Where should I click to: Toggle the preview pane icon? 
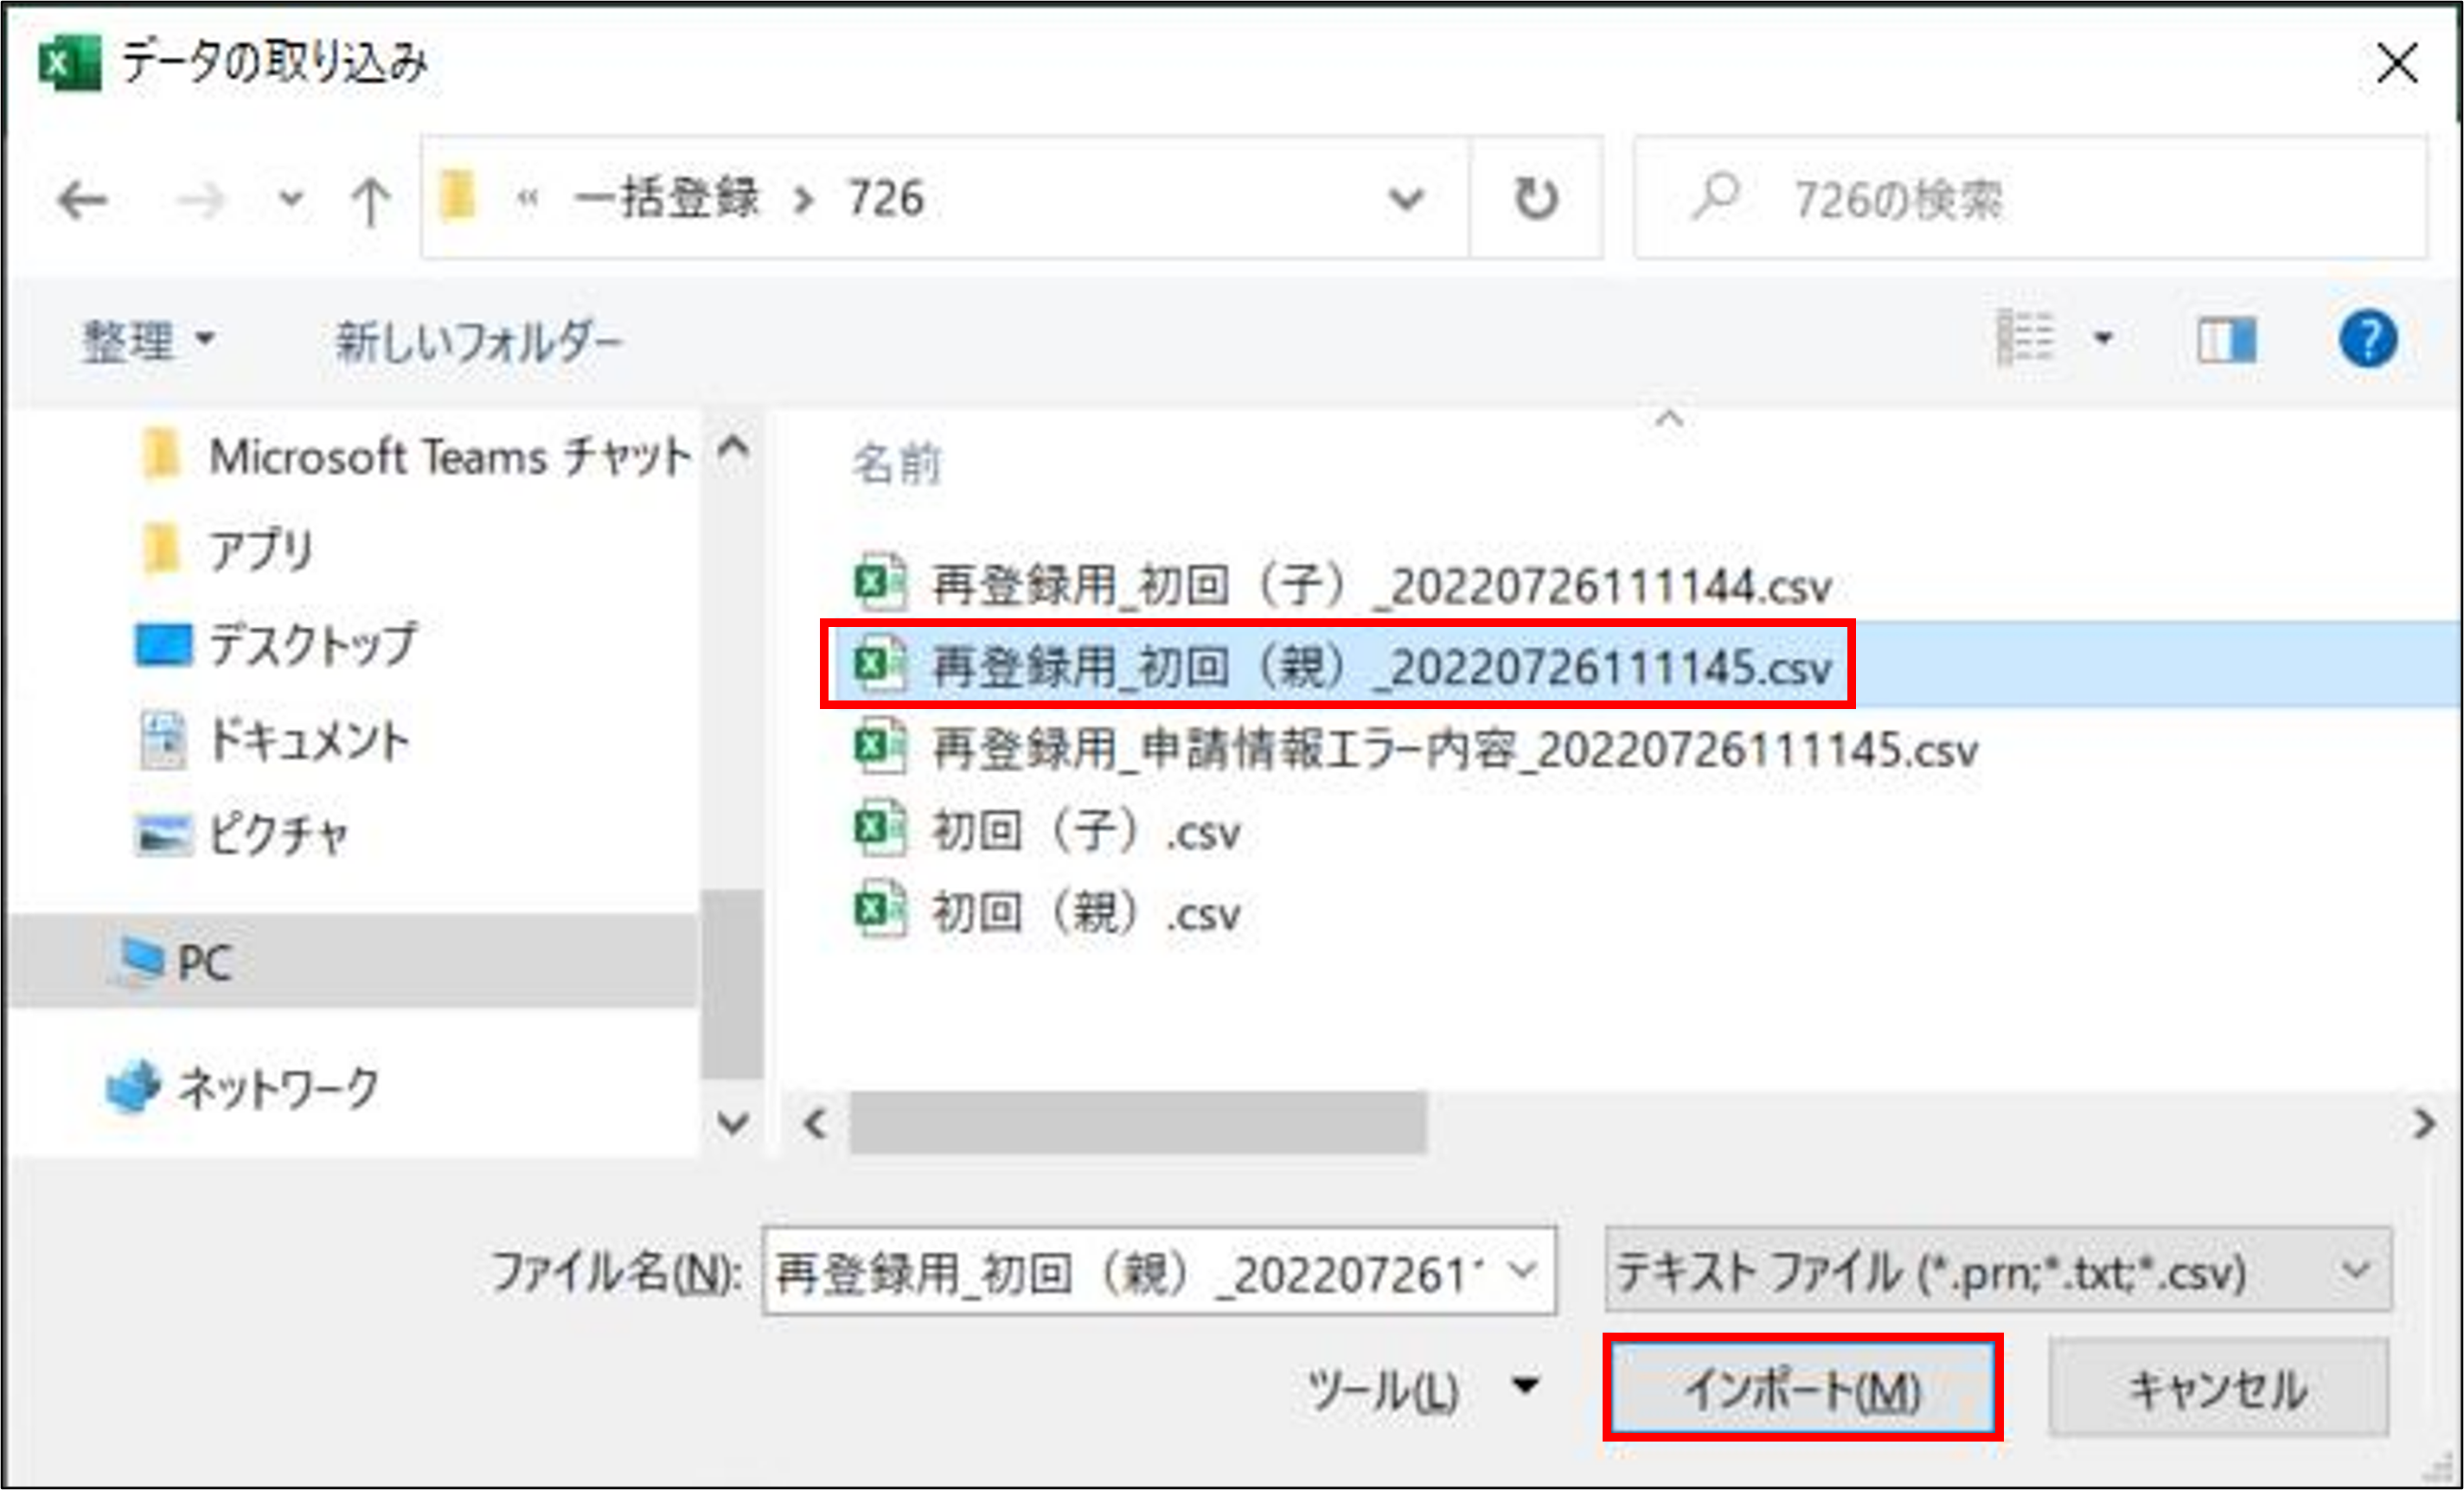2226,341
